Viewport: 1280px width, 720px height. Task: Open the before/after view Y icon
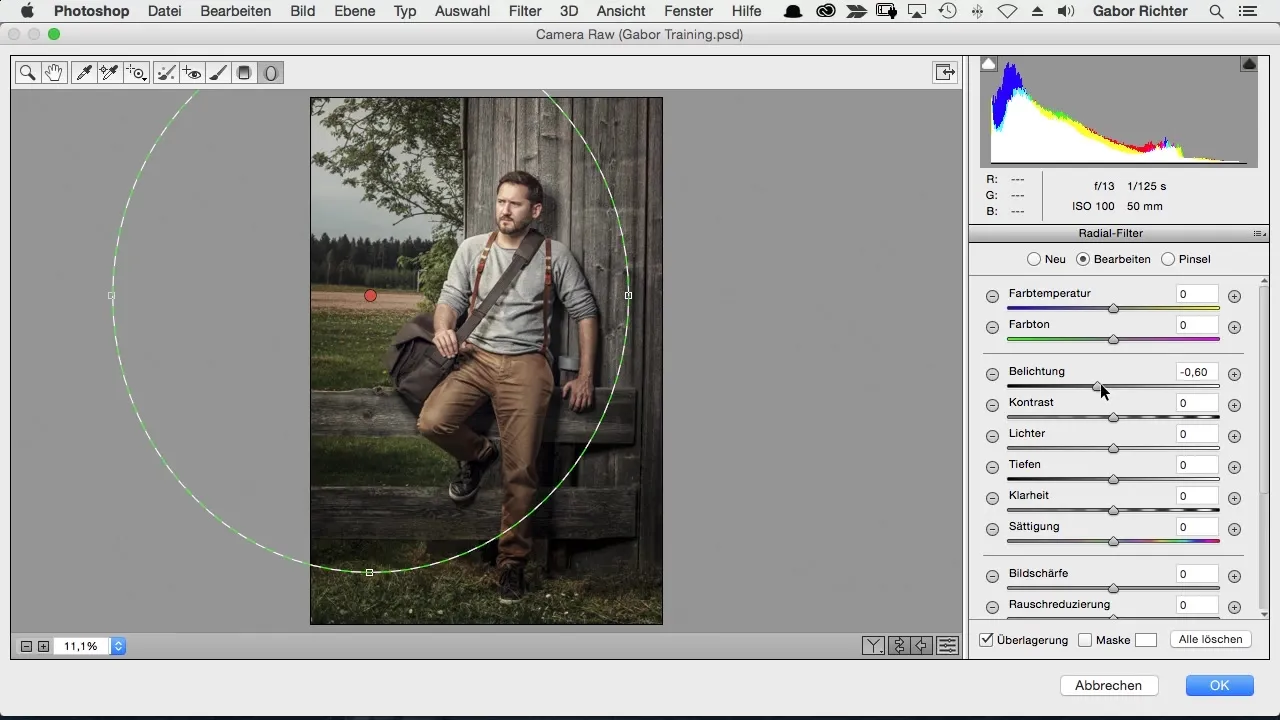click(874, 645)
